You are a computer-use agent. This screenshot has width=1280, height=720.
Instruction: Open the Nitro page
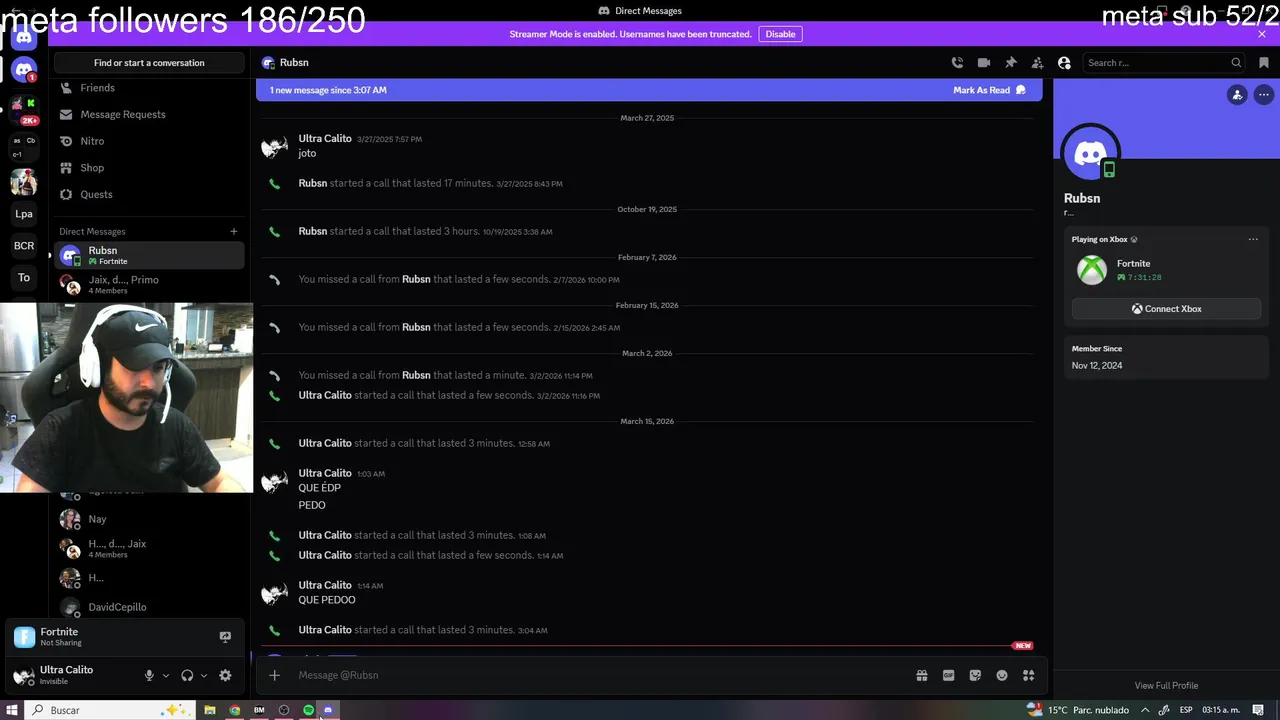pyautogui.click(x=149, y=141)
